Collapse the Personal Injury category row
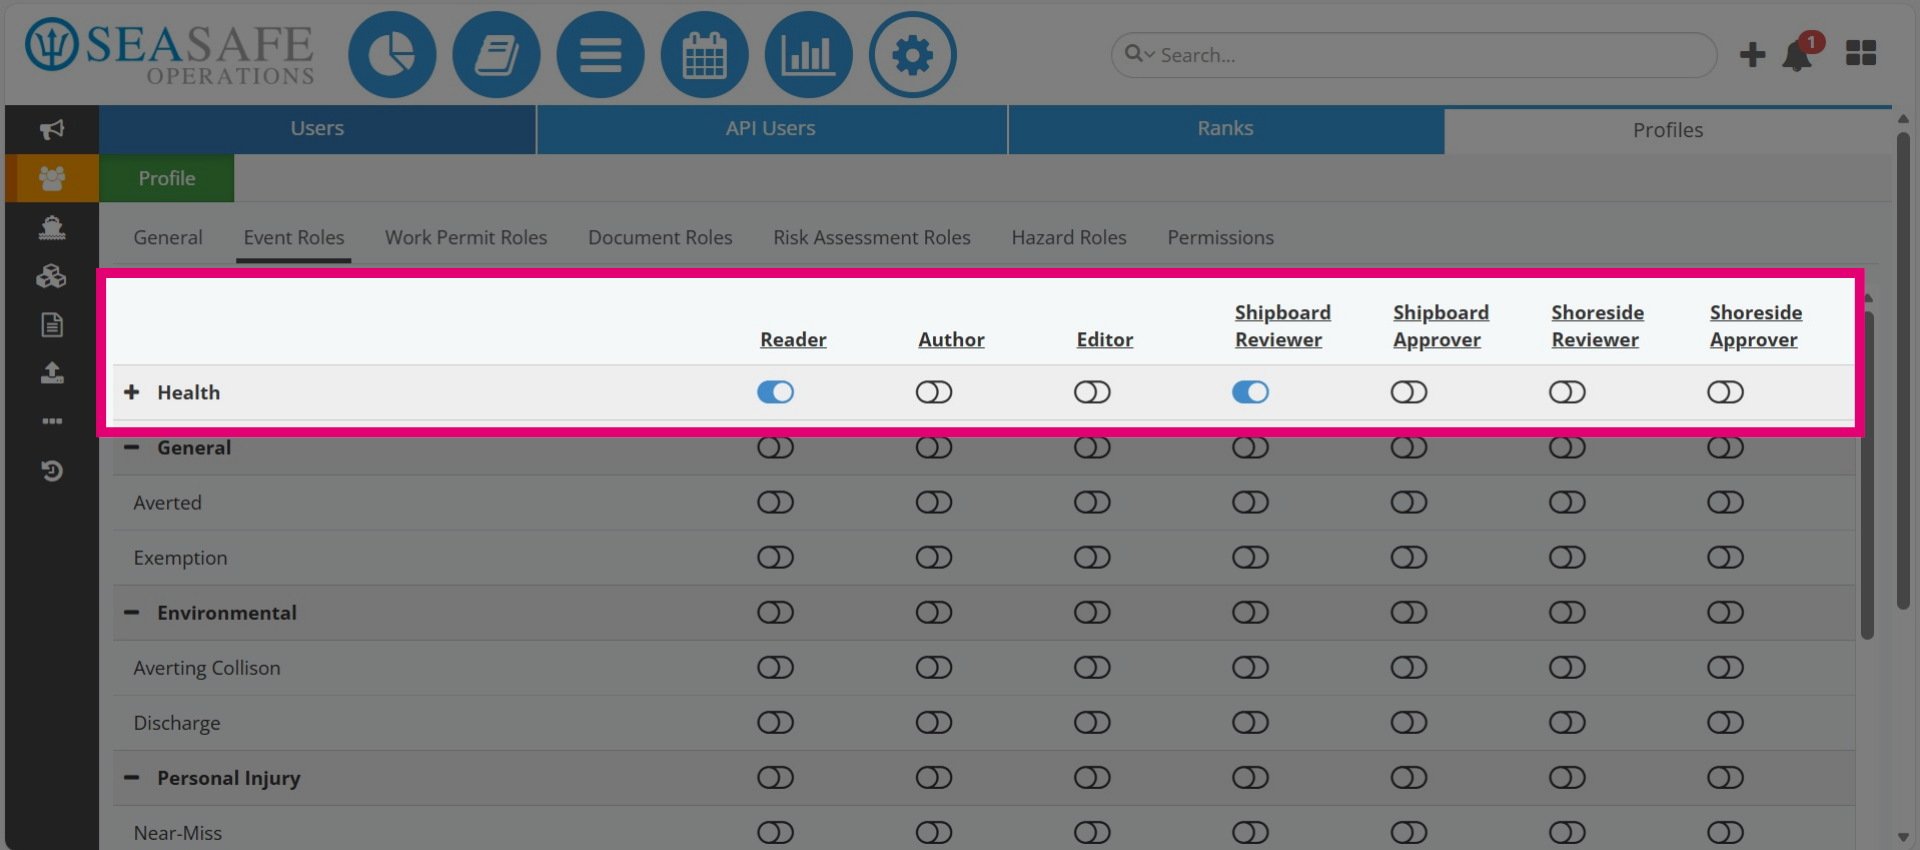The image size is (1920, 850). tap(131, 777)
